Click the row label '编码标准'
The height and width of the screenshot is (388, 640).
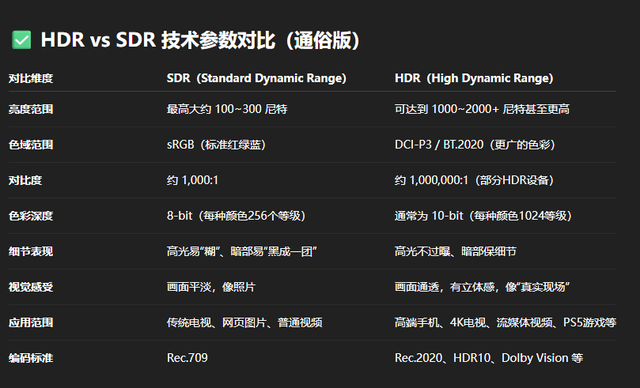[31, 358]
